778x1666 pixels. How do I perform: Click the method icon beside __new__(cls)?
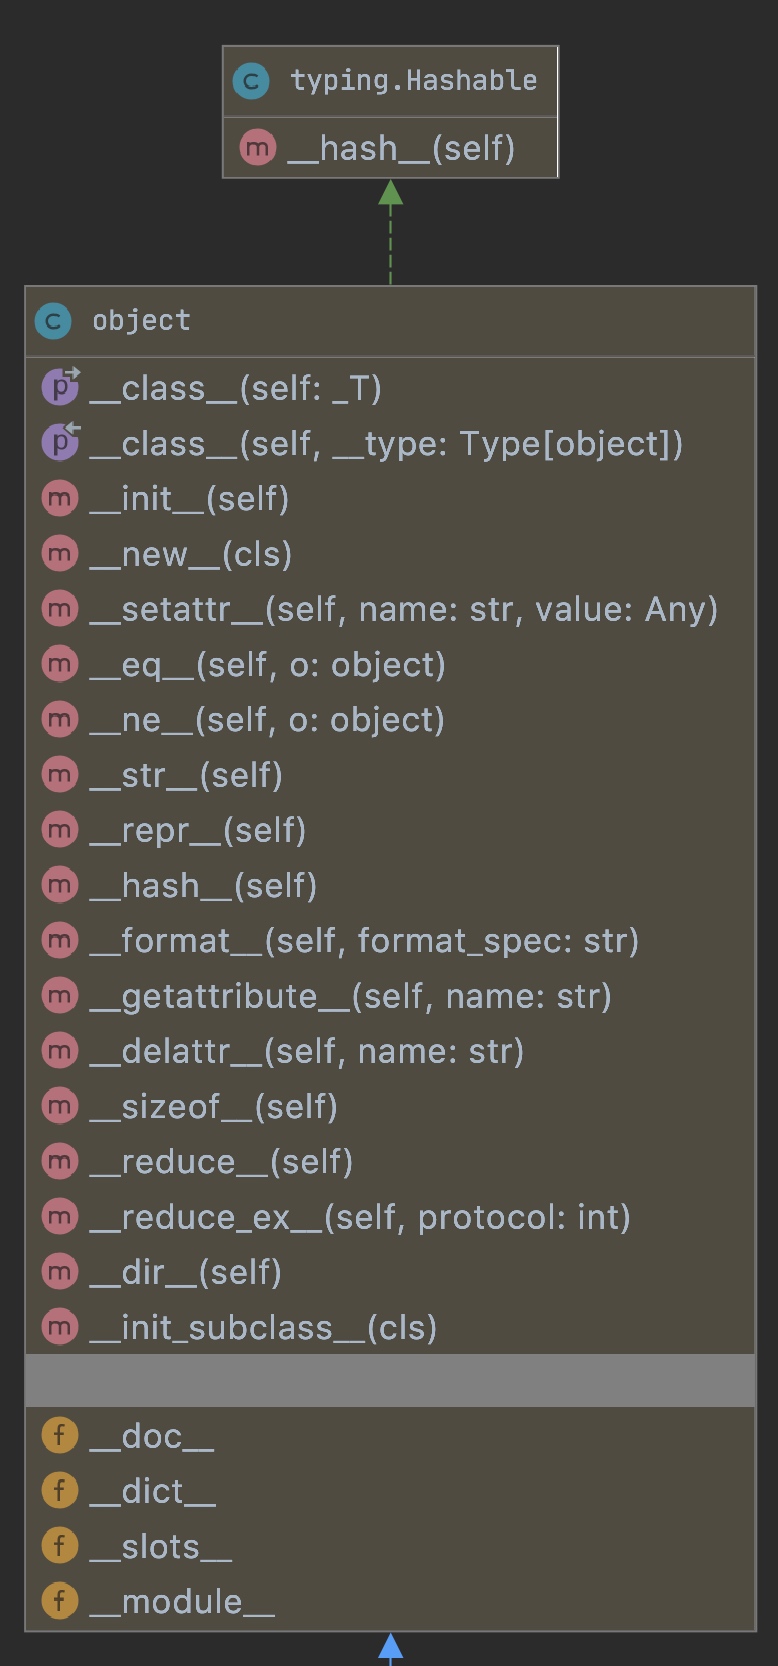pyautogui.click(x=60, y=553)
